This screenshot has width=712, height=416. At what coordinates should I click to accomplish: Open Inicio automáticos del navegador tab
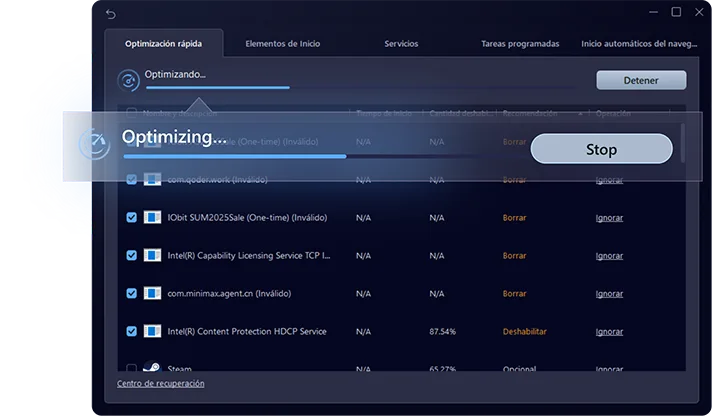click(x=639, y=44)
